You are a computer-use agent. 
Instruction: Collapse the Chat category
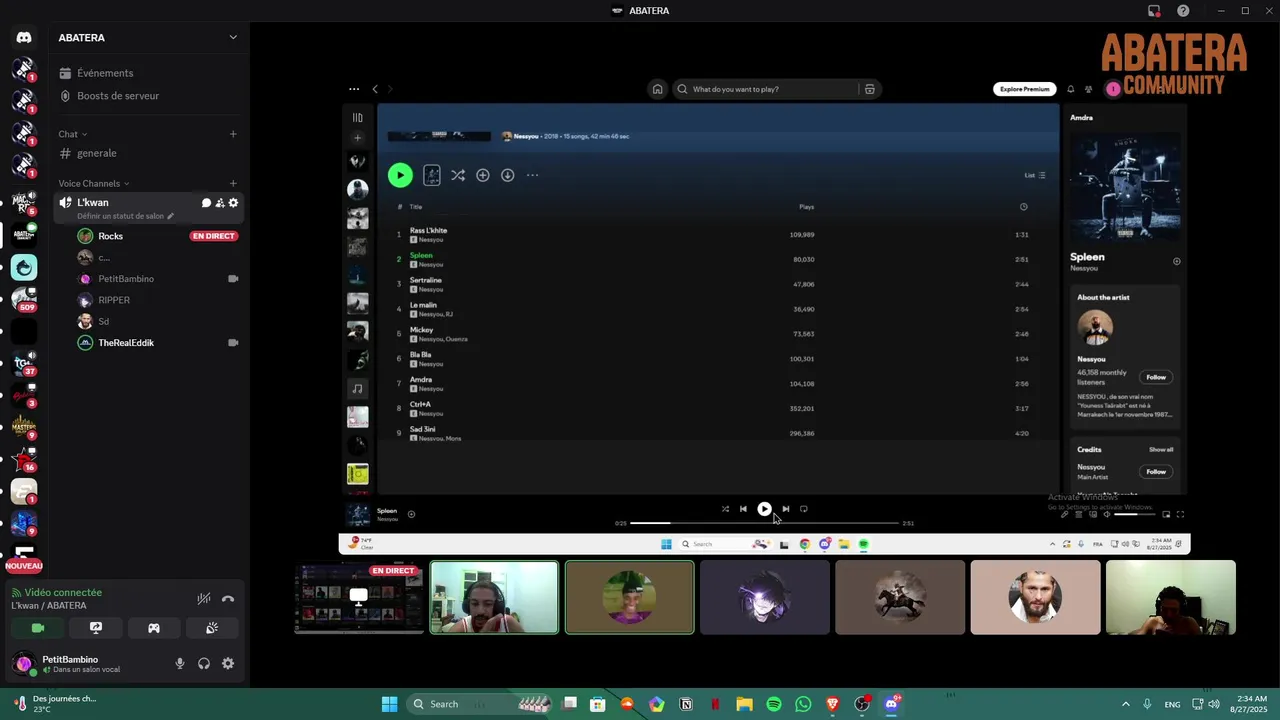(73, 134)
